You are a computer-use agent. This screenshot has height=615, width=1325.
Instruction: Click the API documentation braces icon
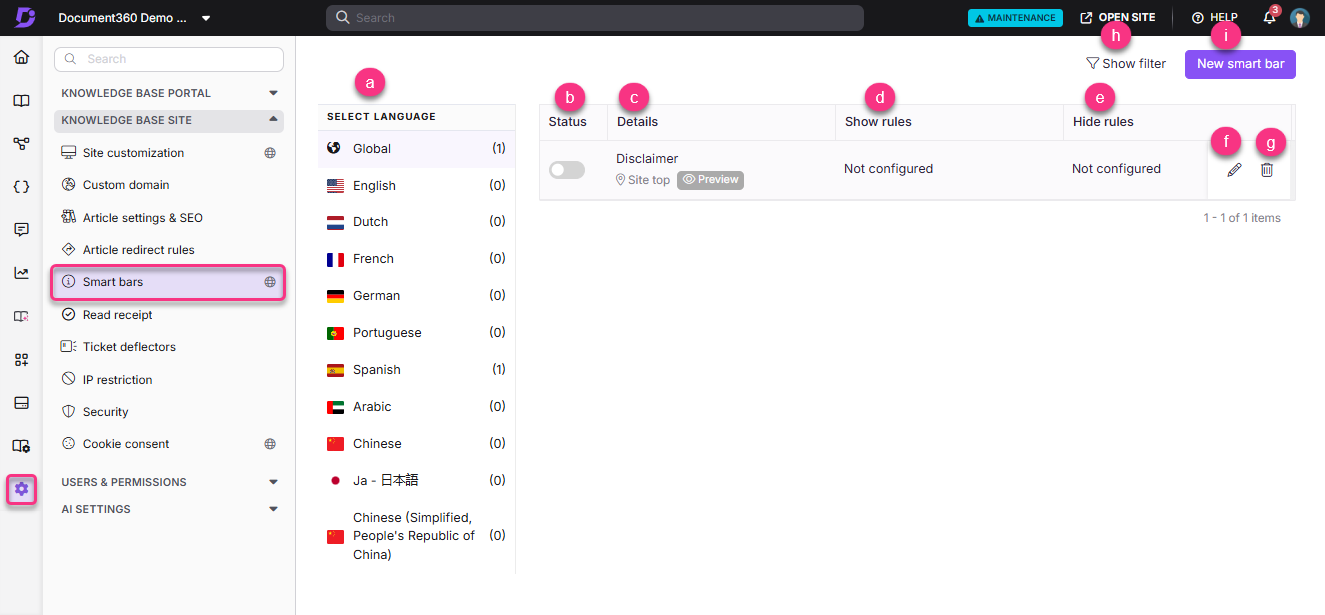[x=21, y=186]
